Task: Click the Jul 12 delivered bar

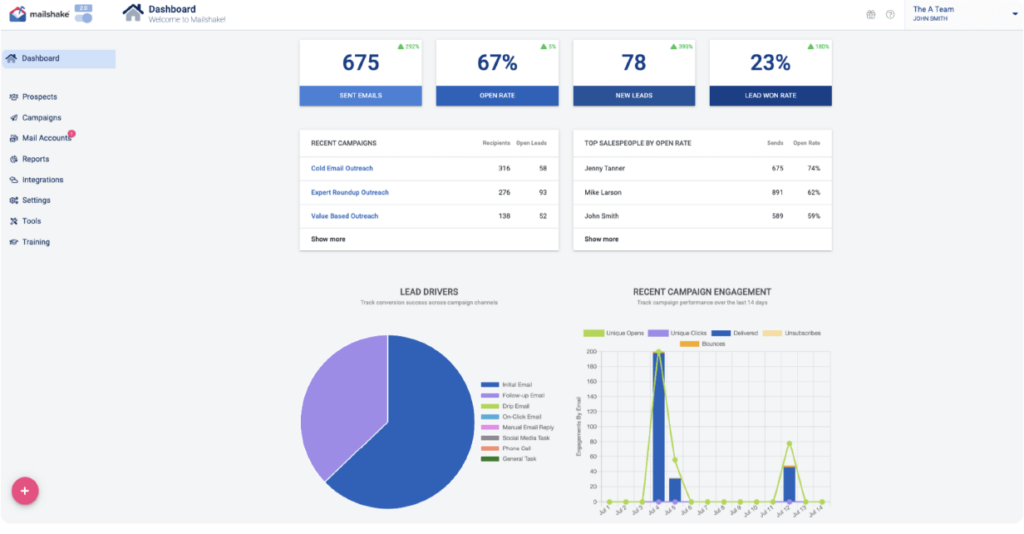Action: 790,484
